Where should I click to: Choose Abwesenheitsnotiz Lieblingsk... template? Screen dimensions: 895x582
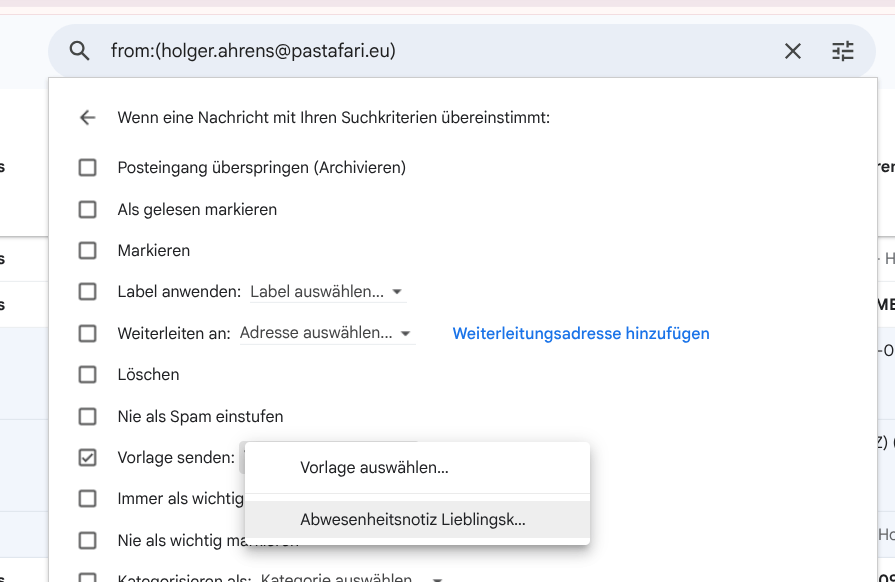tap(412, 520)
